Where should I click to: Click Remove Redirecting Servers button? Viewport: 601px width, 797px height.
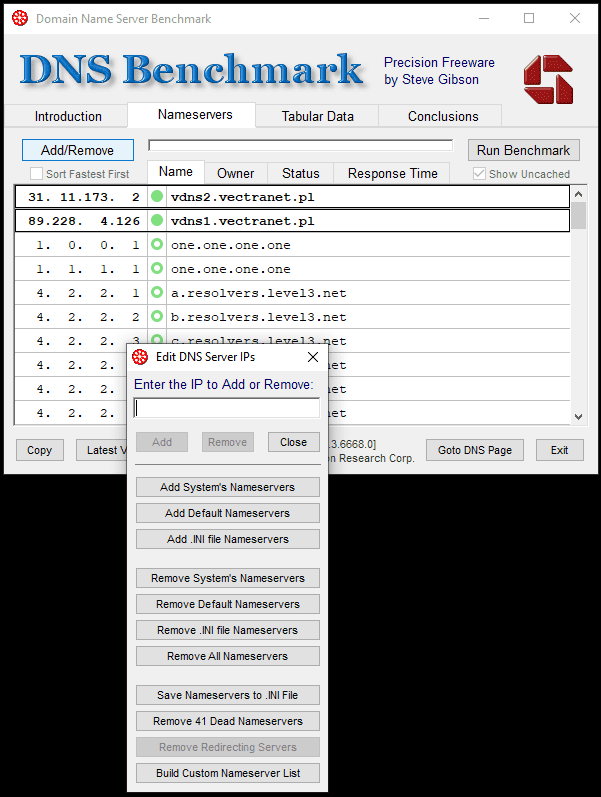[227, 747]
